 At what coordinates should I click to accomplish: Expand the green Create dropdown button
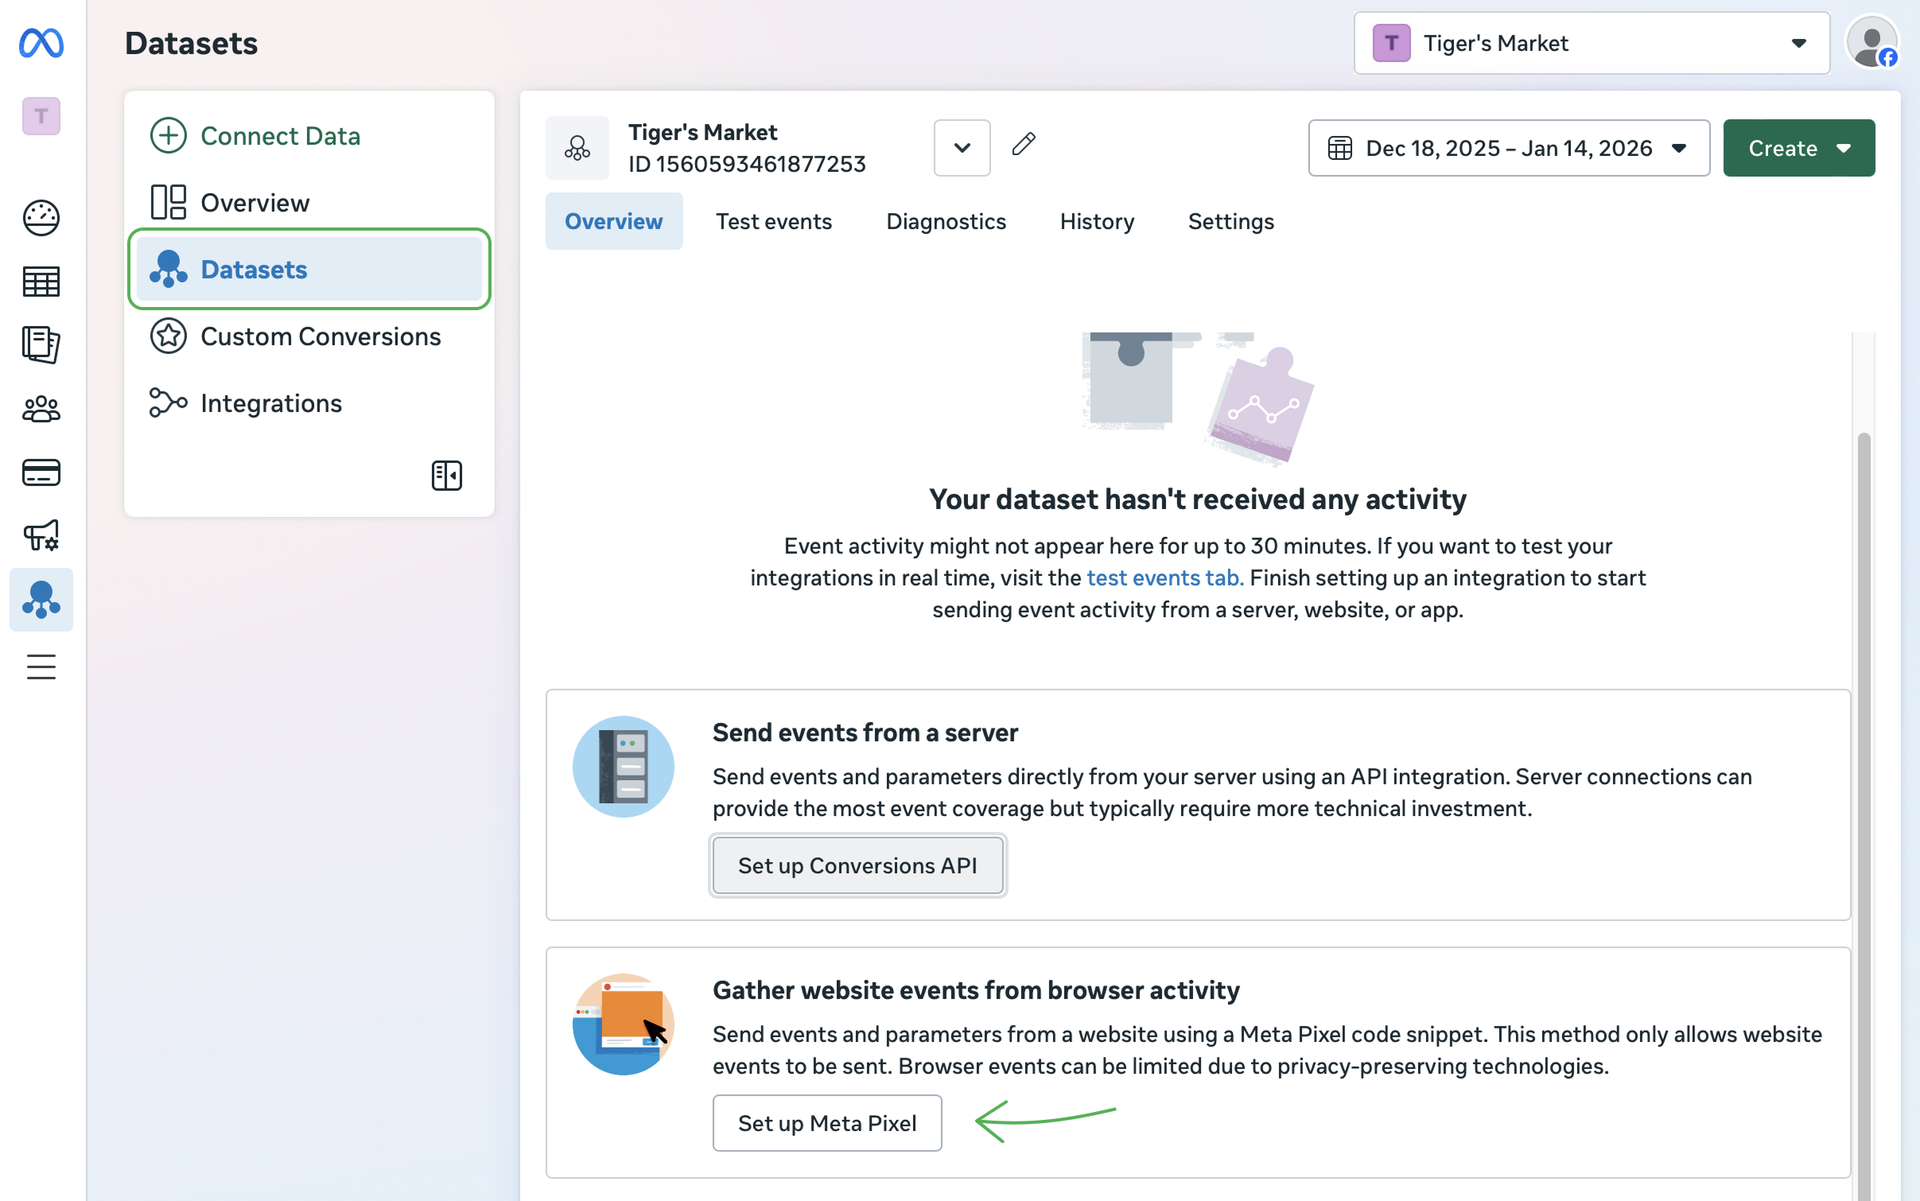1798,148
